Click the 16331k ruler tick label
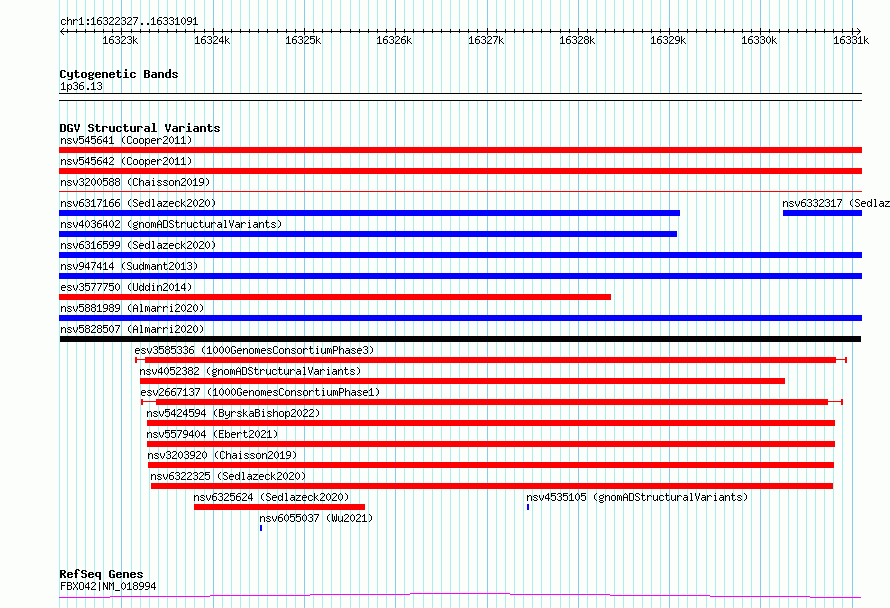 851,40
